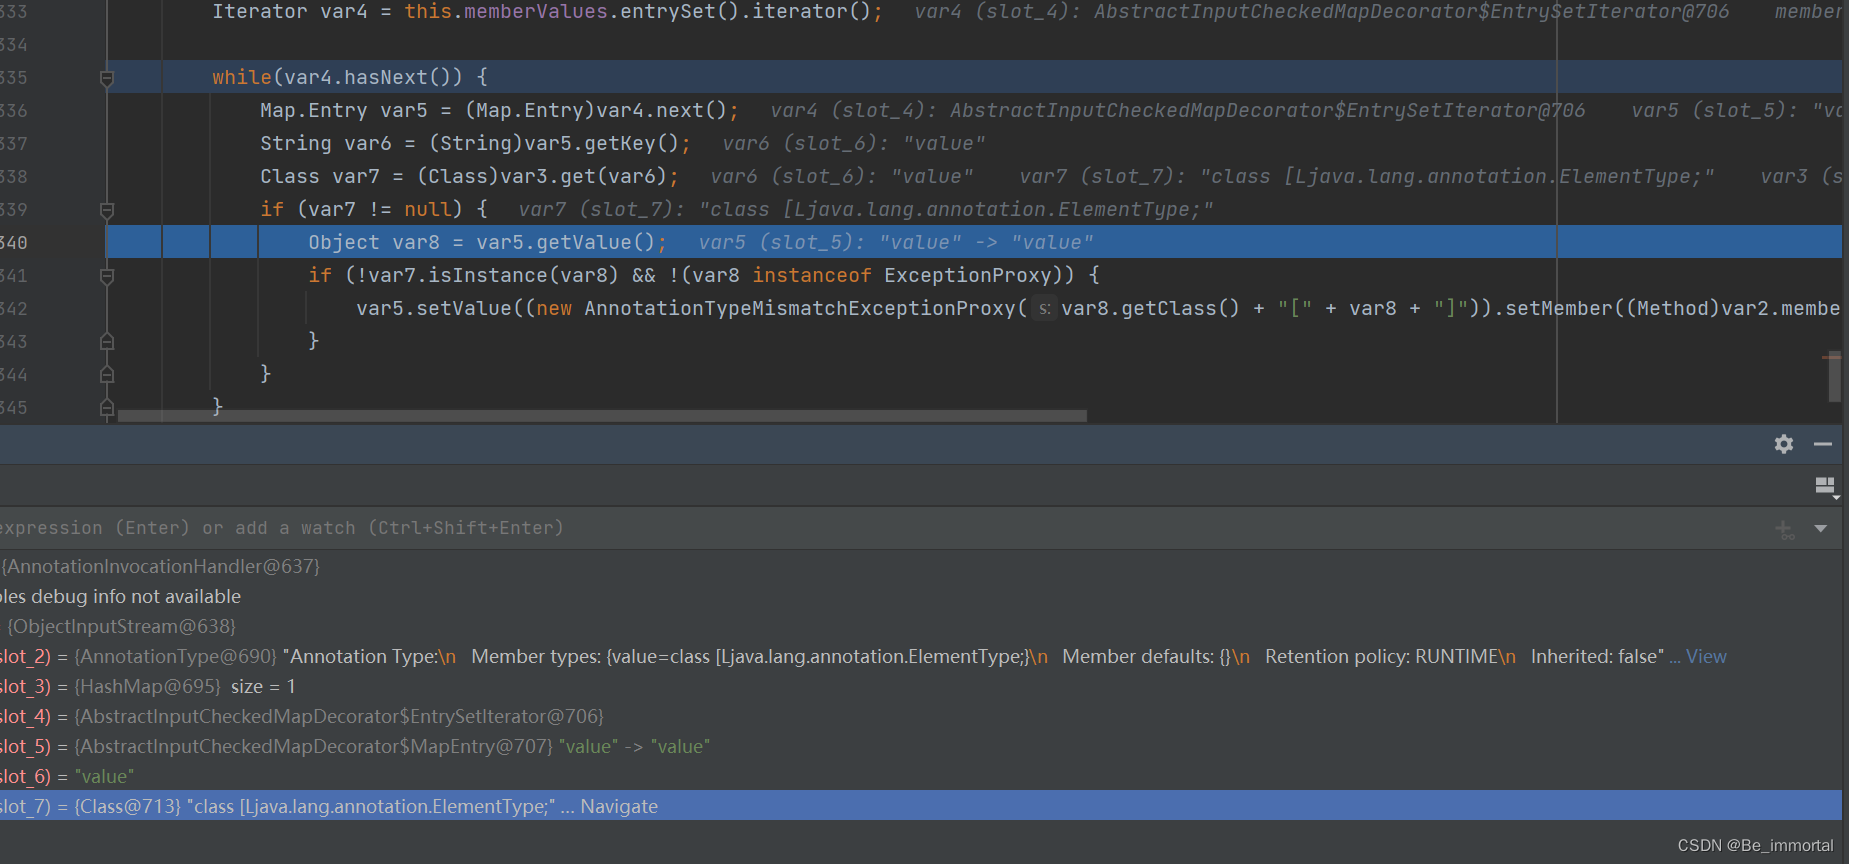
Task: Click the fold end marker on line 343
Action: tap(107, 342)
